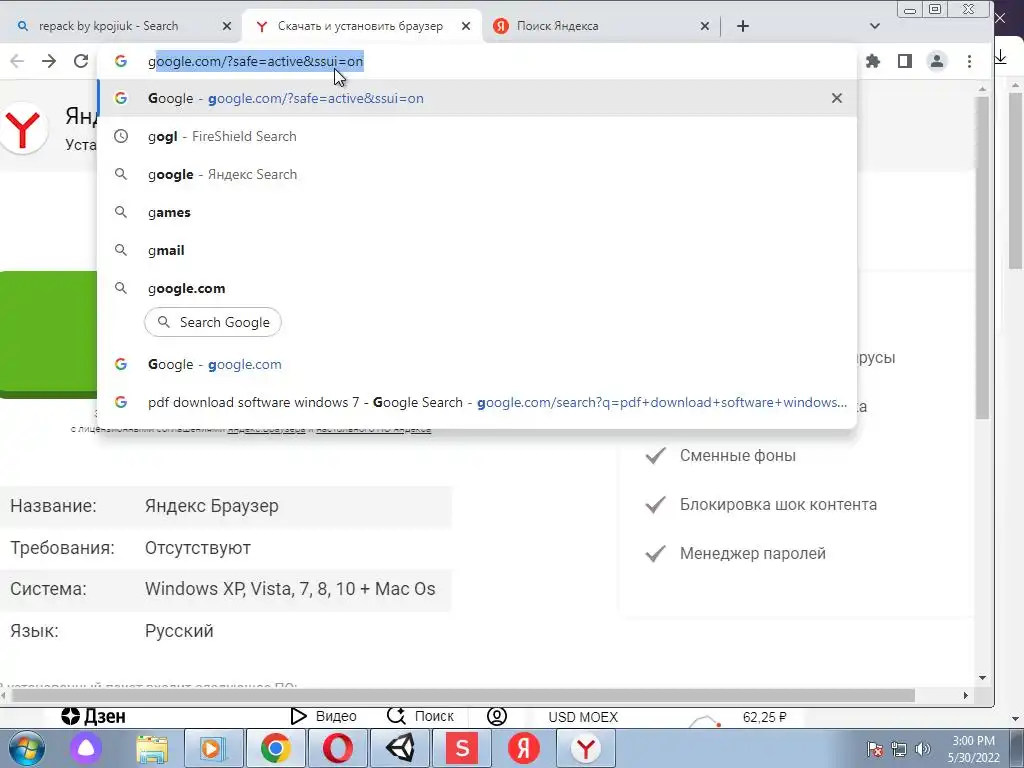
Task: Open the purple assistant icon in taskbar
Action: pos(86,748)
